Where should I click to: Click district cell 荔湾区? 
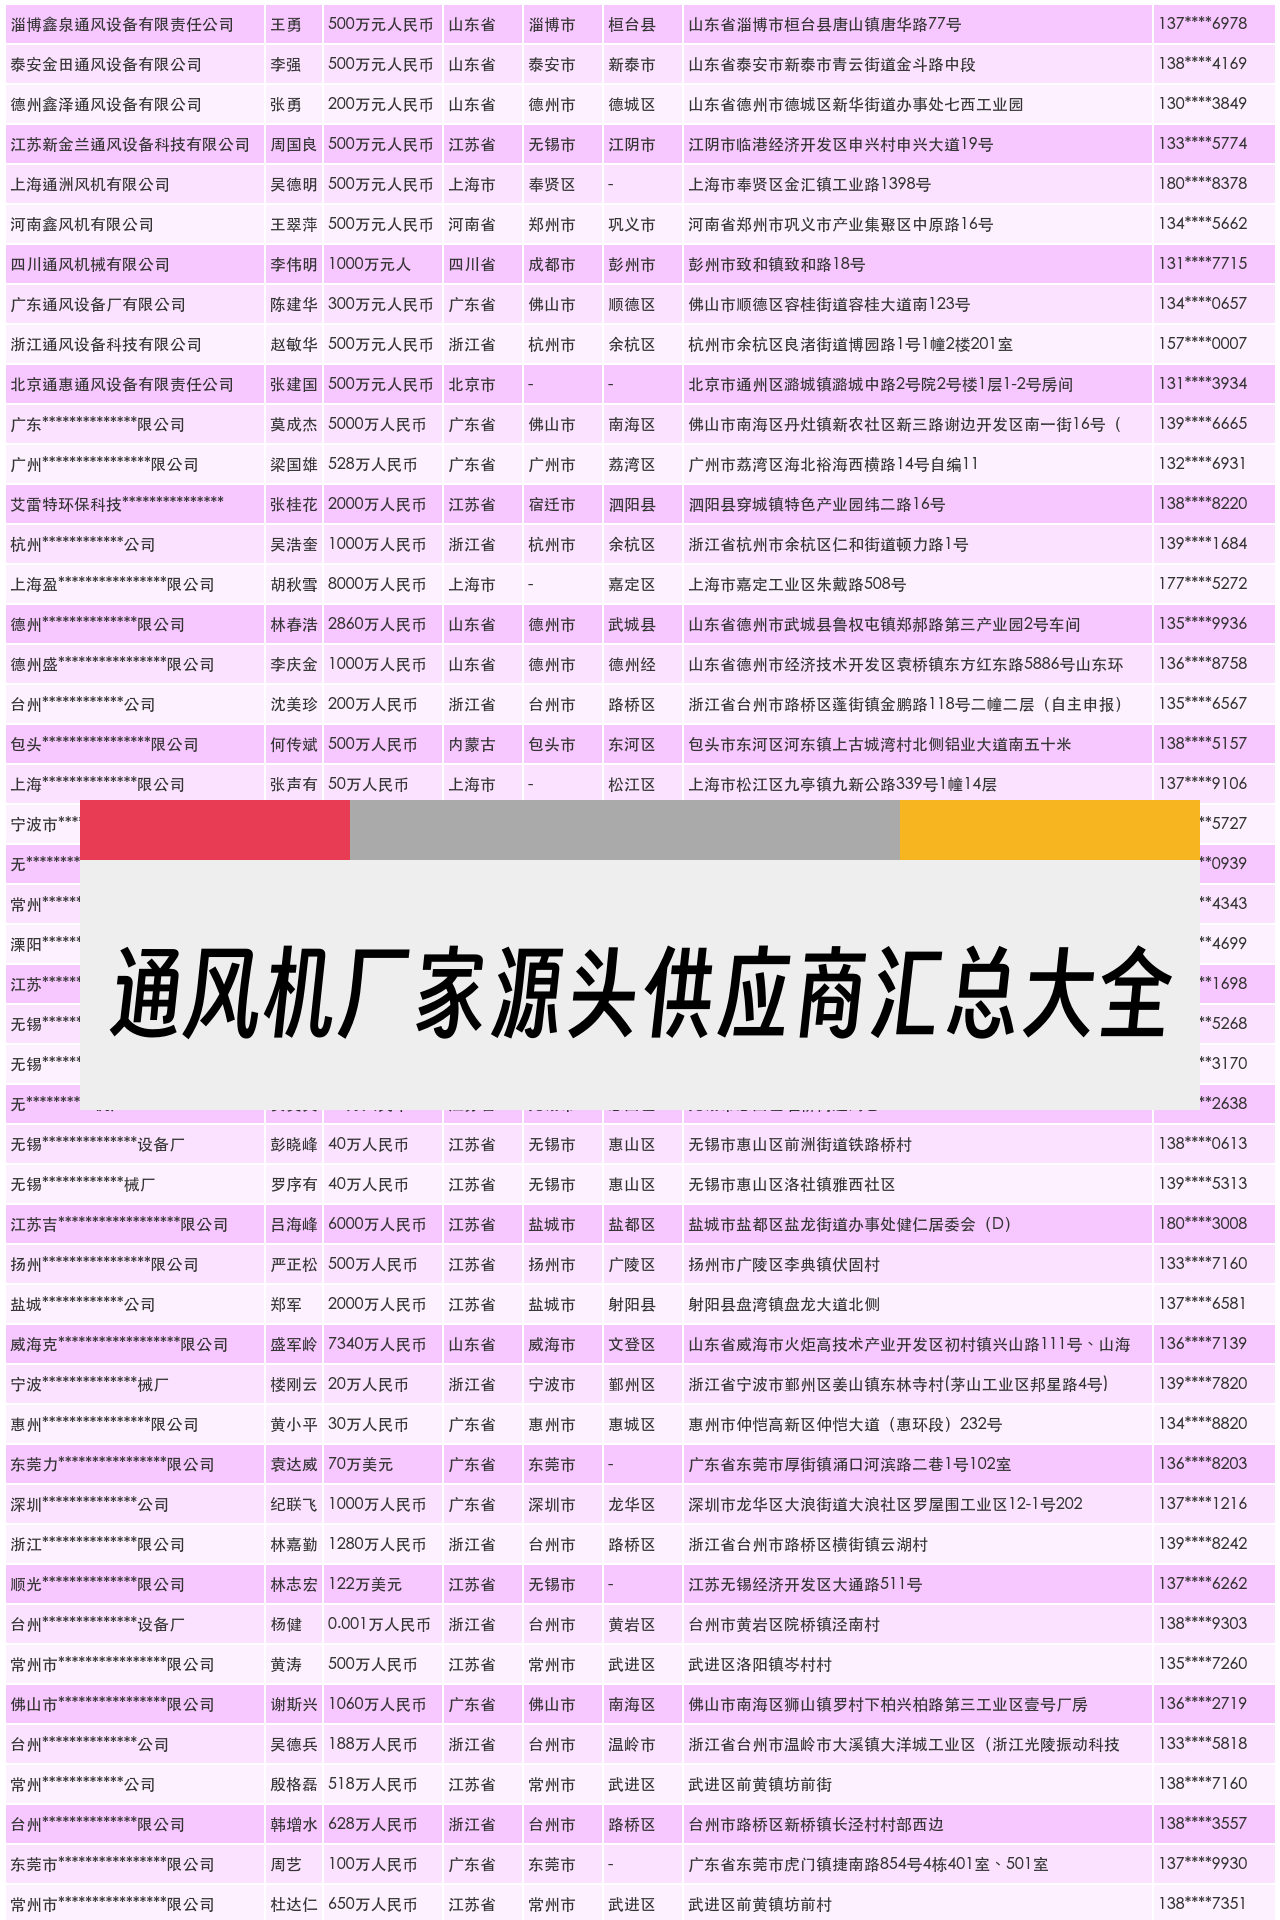632,464
